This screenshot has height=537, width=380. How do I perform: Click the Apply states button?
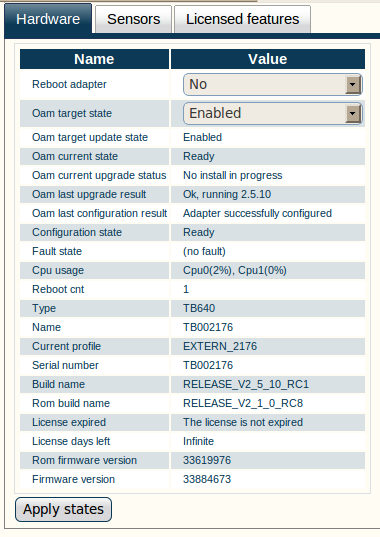click(x=63, y=509)
